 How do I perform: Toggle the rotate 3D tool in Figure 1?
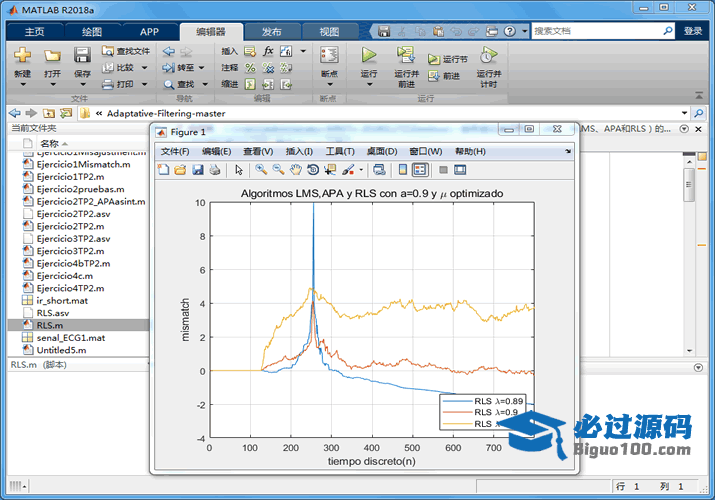click(313, 170)
